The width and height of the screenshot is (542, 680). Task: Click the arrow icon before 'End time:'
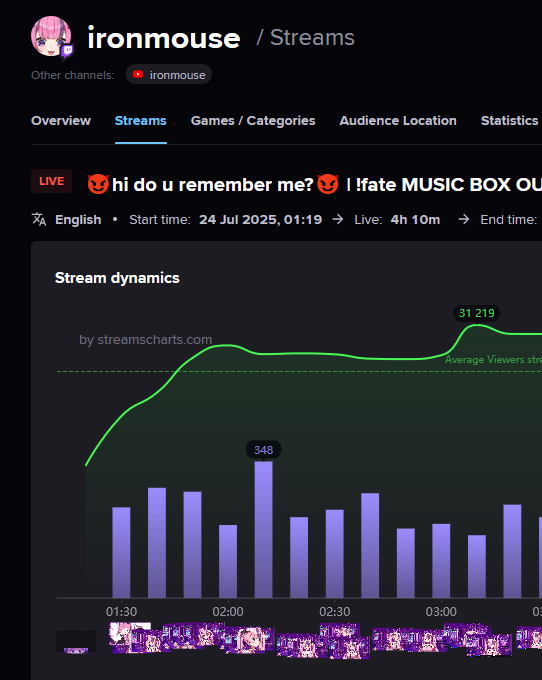click(x=464, y=219)
